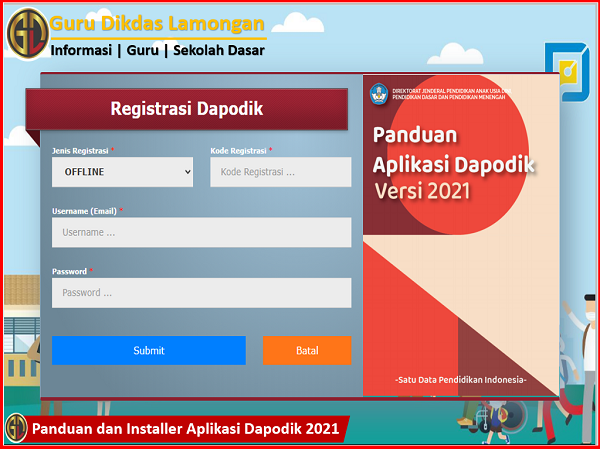Click the Guru Dikdas Lamongan title text

pyautogui.click(x=157, y=24)
